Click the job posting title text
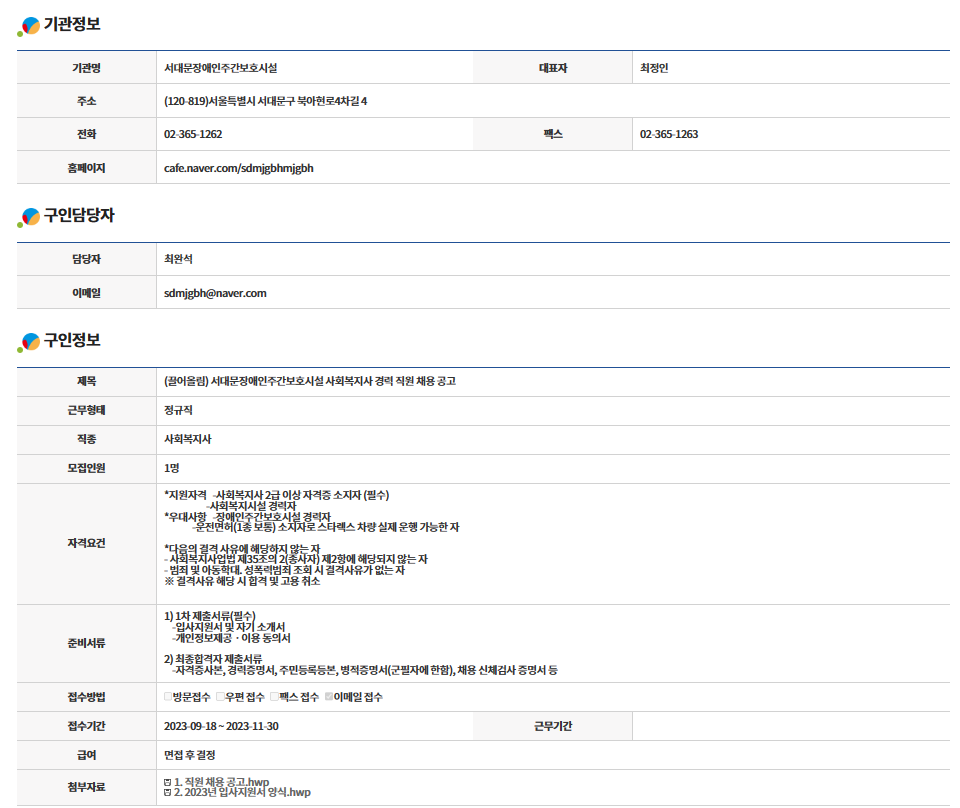The height and width of the screenshot is (808, 960). pyautogui.click(x=310, y=381)
